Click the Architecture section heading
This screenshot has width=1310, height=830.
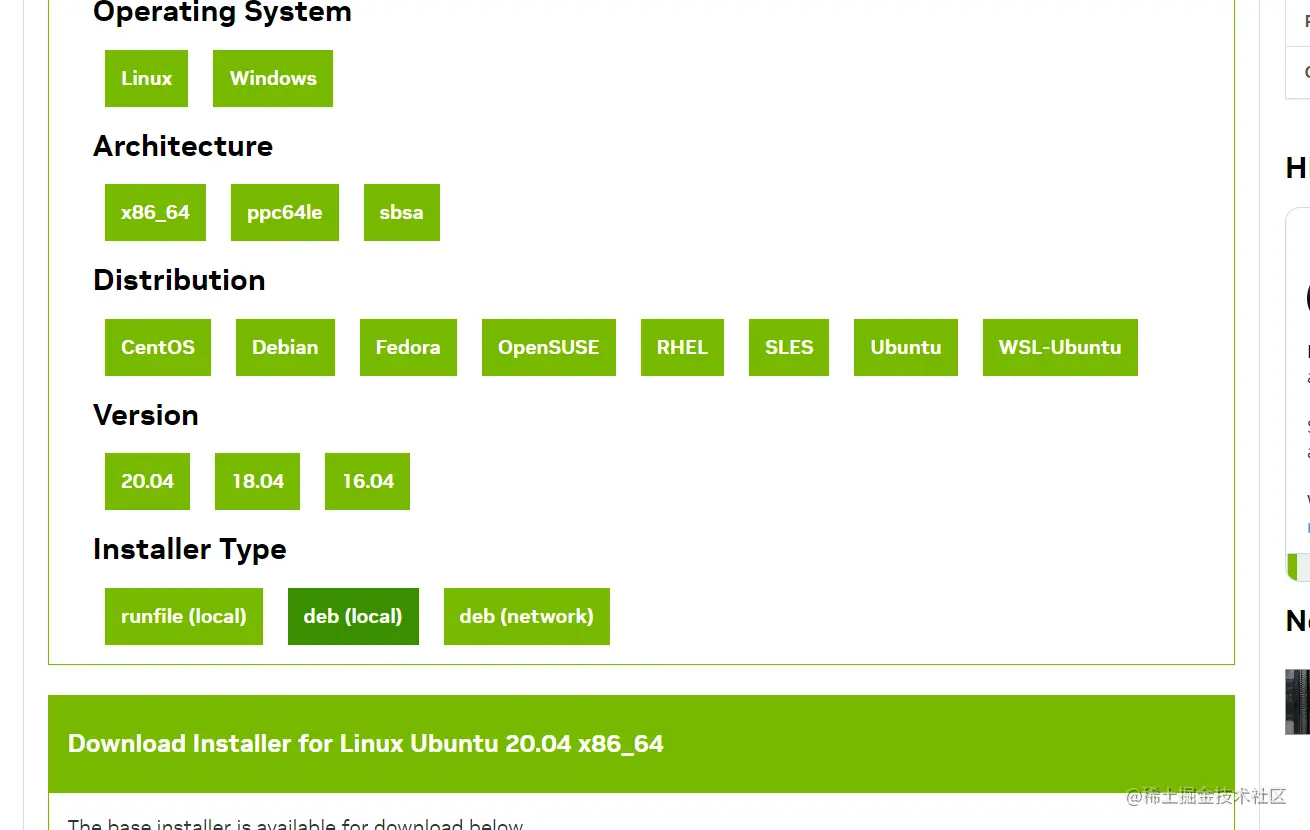pos(183,146)
